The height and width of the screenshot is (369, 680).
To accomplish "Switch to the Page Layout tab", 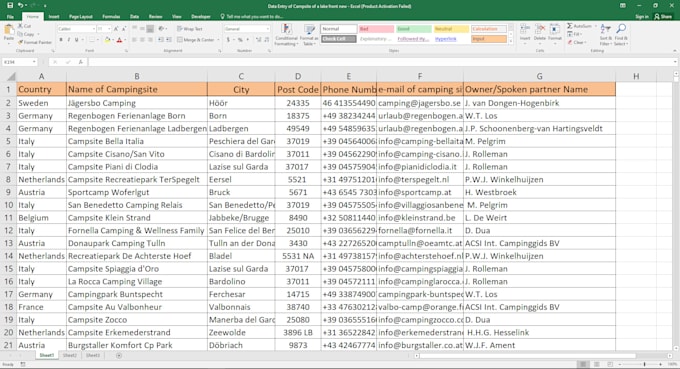I will click(x=81, y=16).
